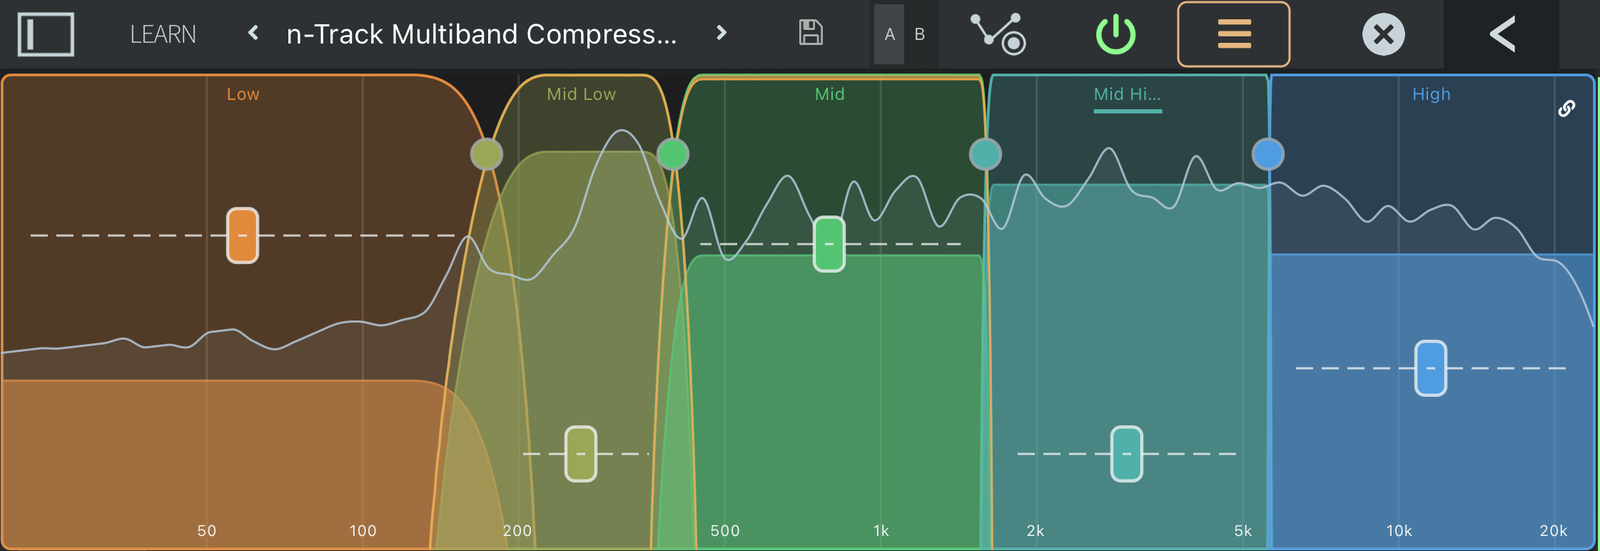This screenshot has height=551, width=1600.
Task: Grab the olive Mid Low threshold handle
Action: pos(581,454)
